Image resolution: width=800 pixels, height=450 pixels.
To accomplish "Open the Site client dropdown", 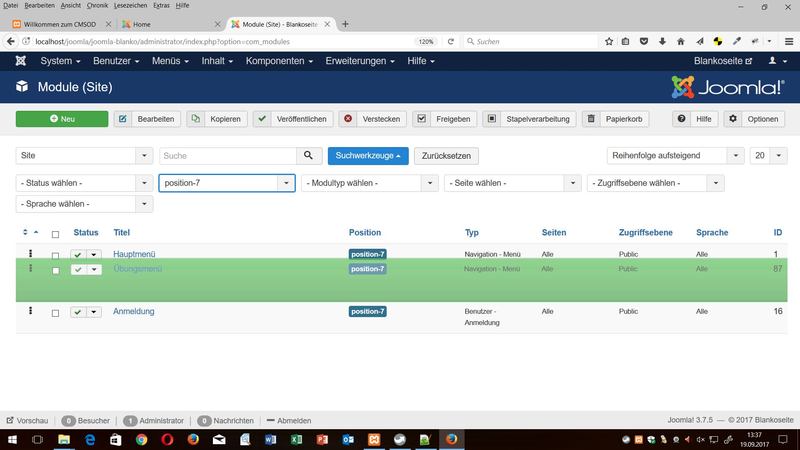I will [x=84, y=156].
